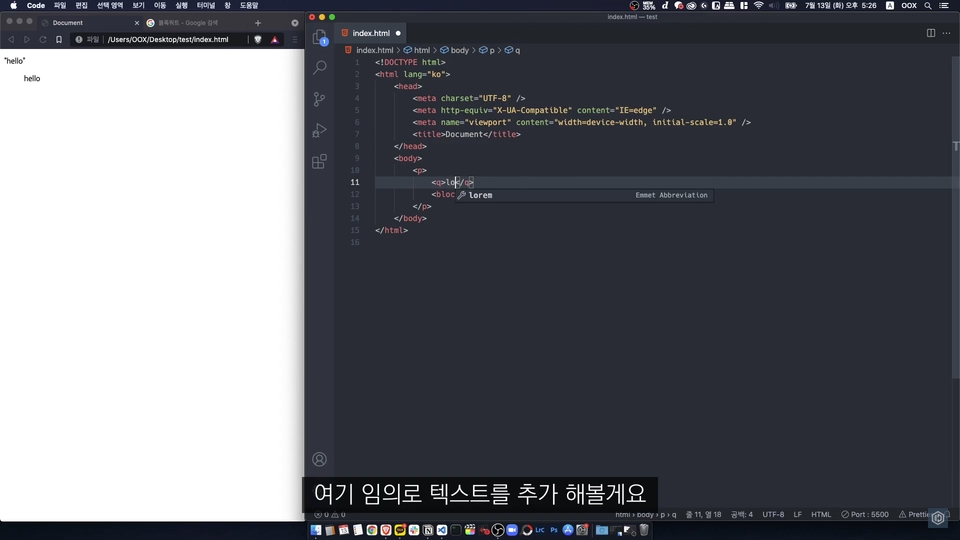Screen dimensions: 960x540
Task: Bookmark the current browser page
Action: point(59,39)
